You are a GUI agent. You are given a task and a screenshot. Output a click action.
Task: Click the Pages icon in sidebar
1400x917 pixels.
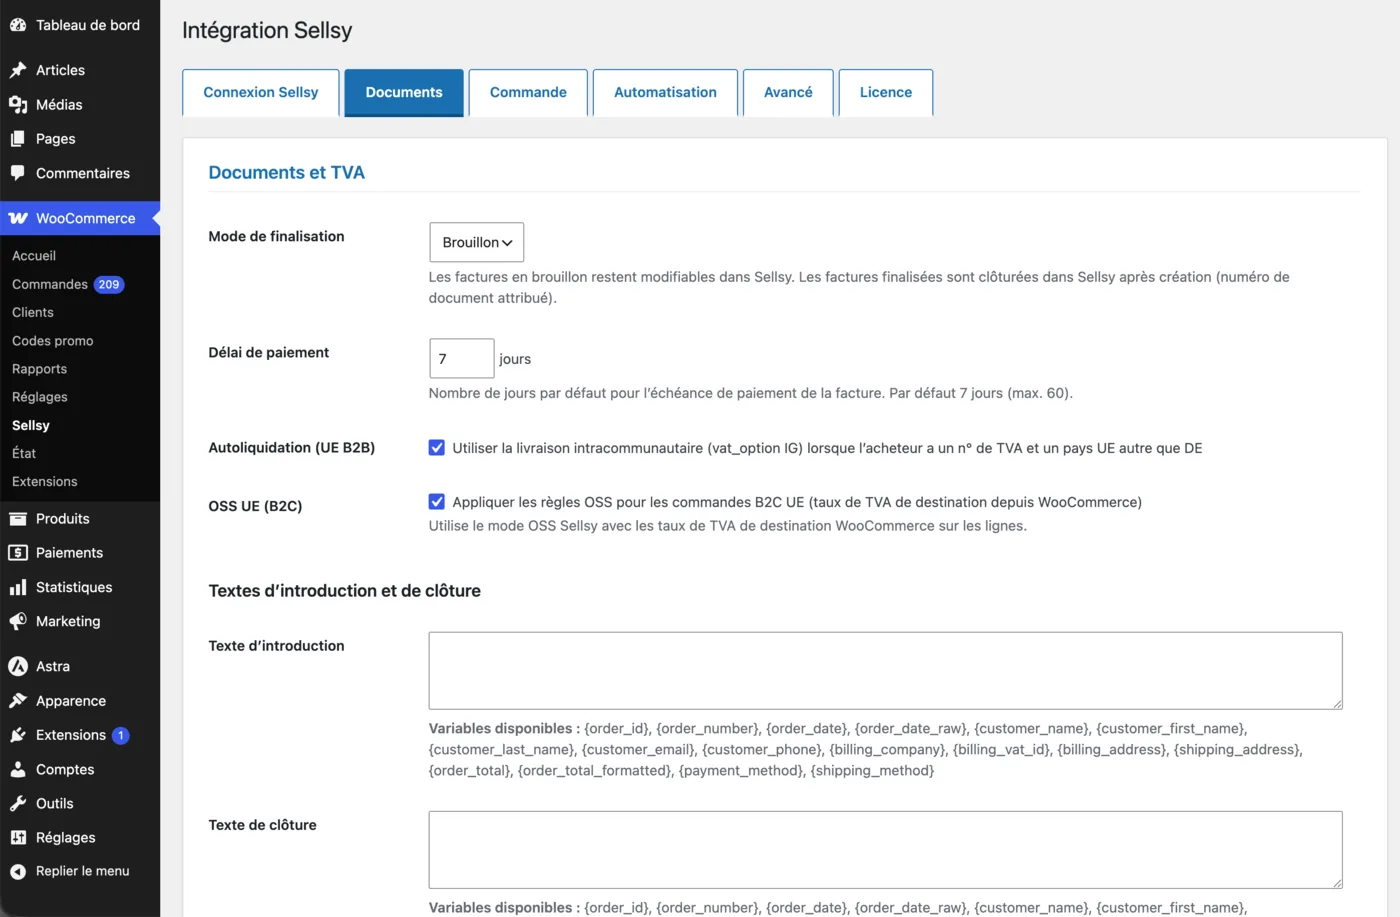tap(18, 139)
